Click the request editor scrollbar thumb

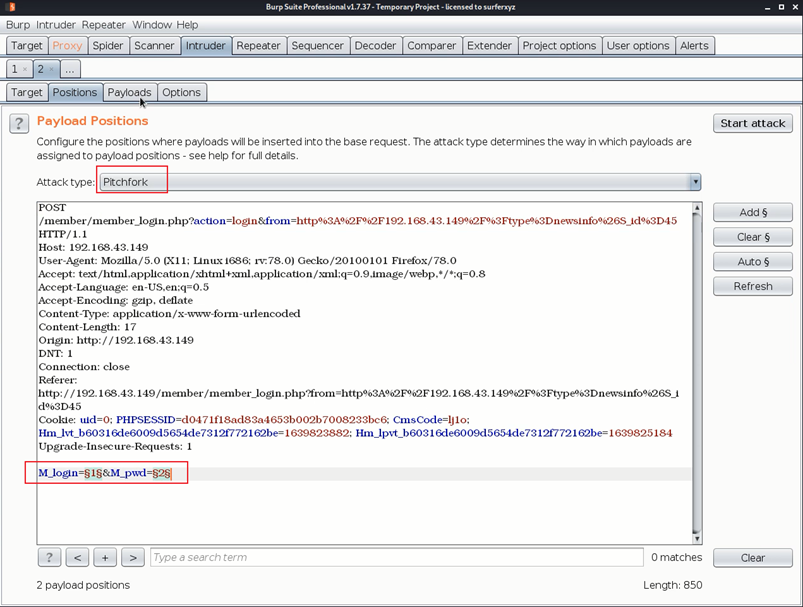(x=696, y=371)
